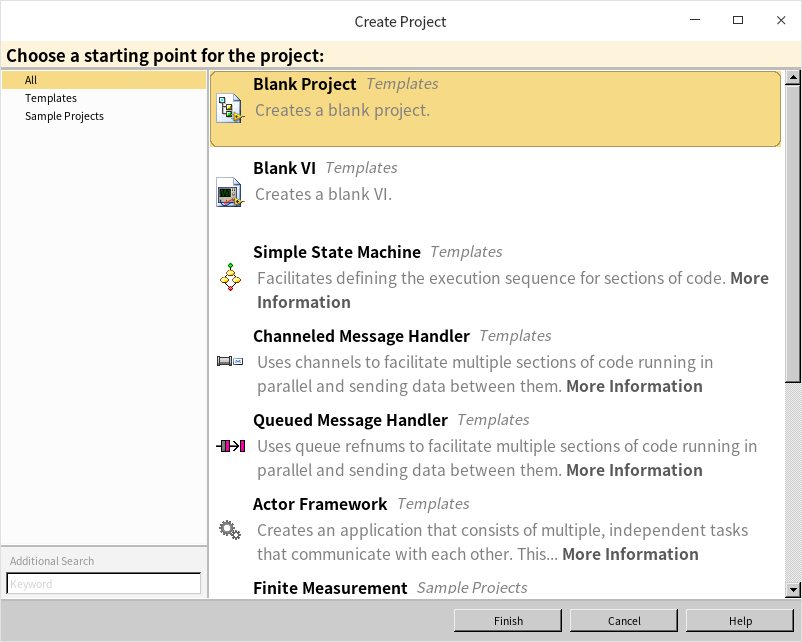
Task: Select the Simple State Machine icon
Action: click(x=231, y=277)
